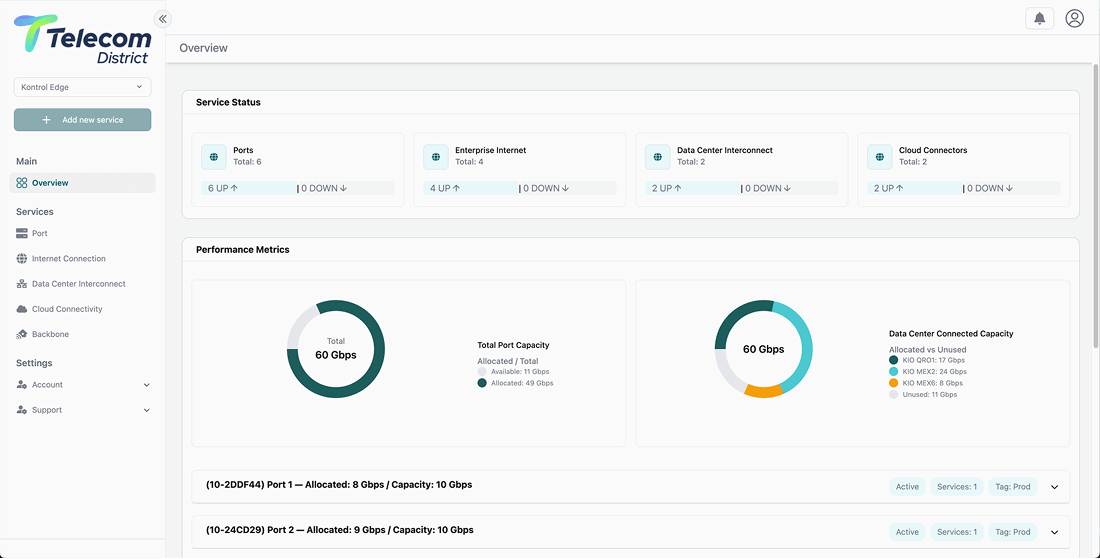Click the vertical page scrollbar
Viewport: 1100px width, 559px height.
[x=1096, y=205]
